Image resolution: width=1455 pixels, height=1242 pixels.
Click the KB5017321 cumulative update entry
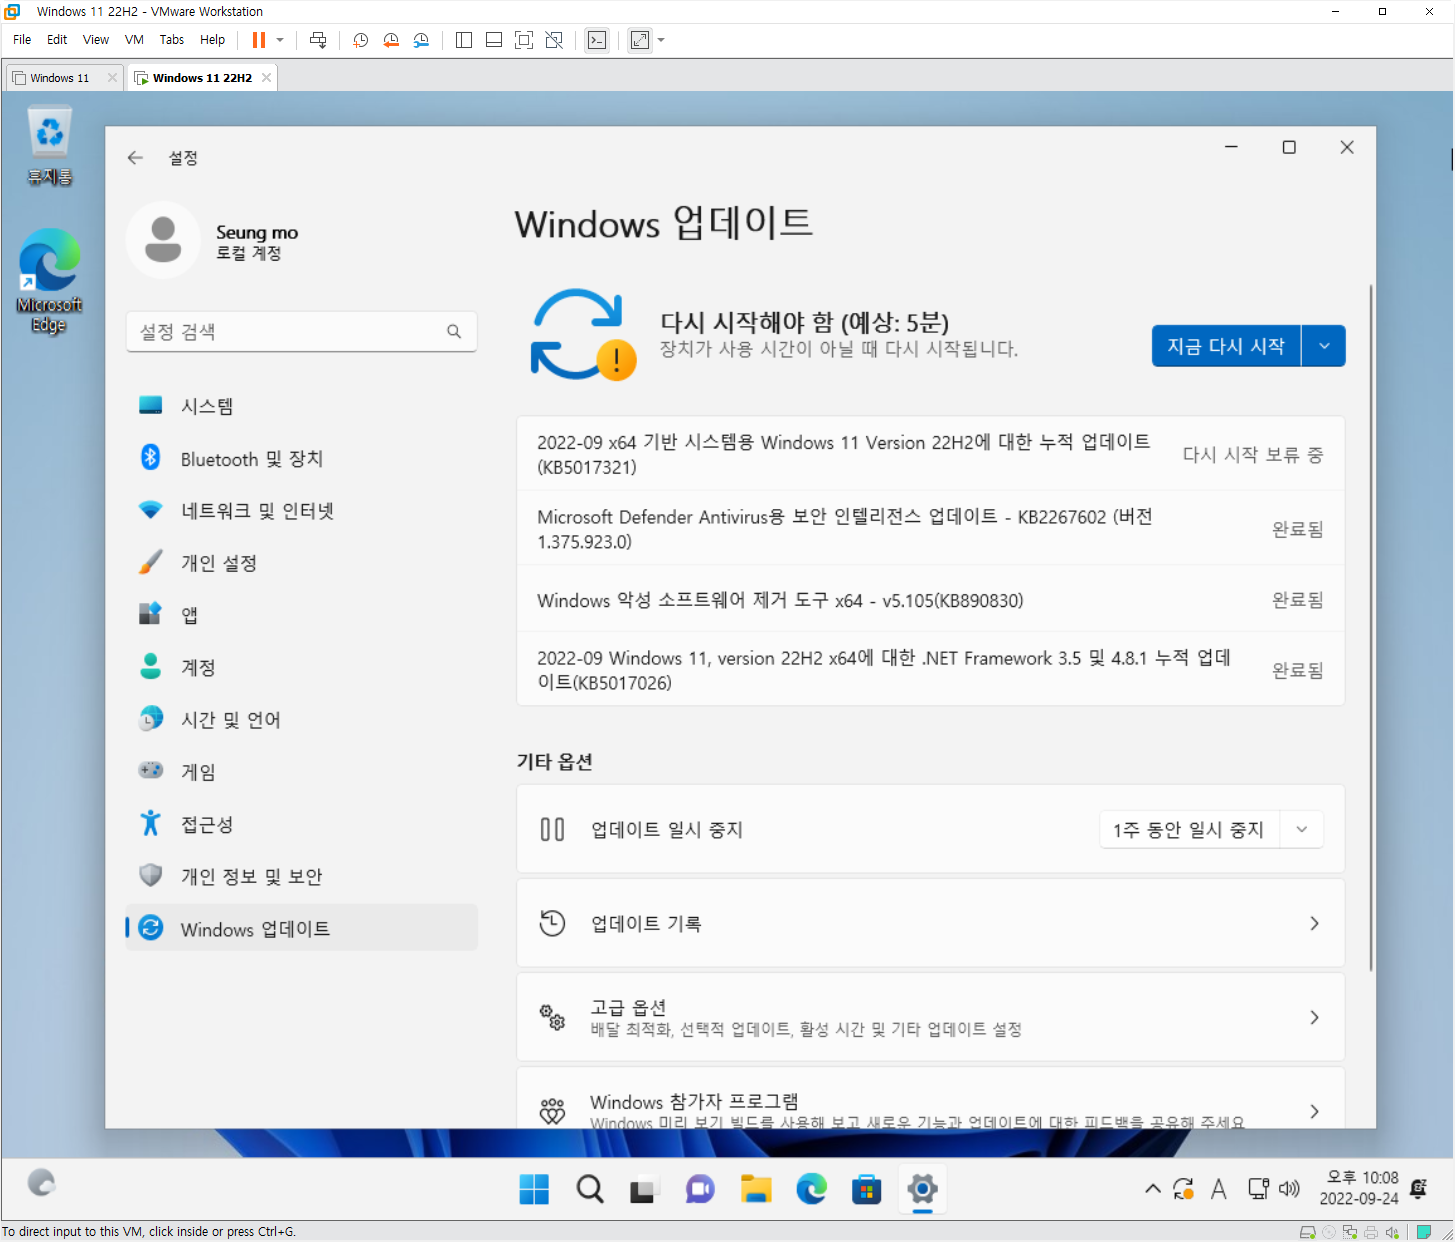pyautogui.click(x=930, y=454)
